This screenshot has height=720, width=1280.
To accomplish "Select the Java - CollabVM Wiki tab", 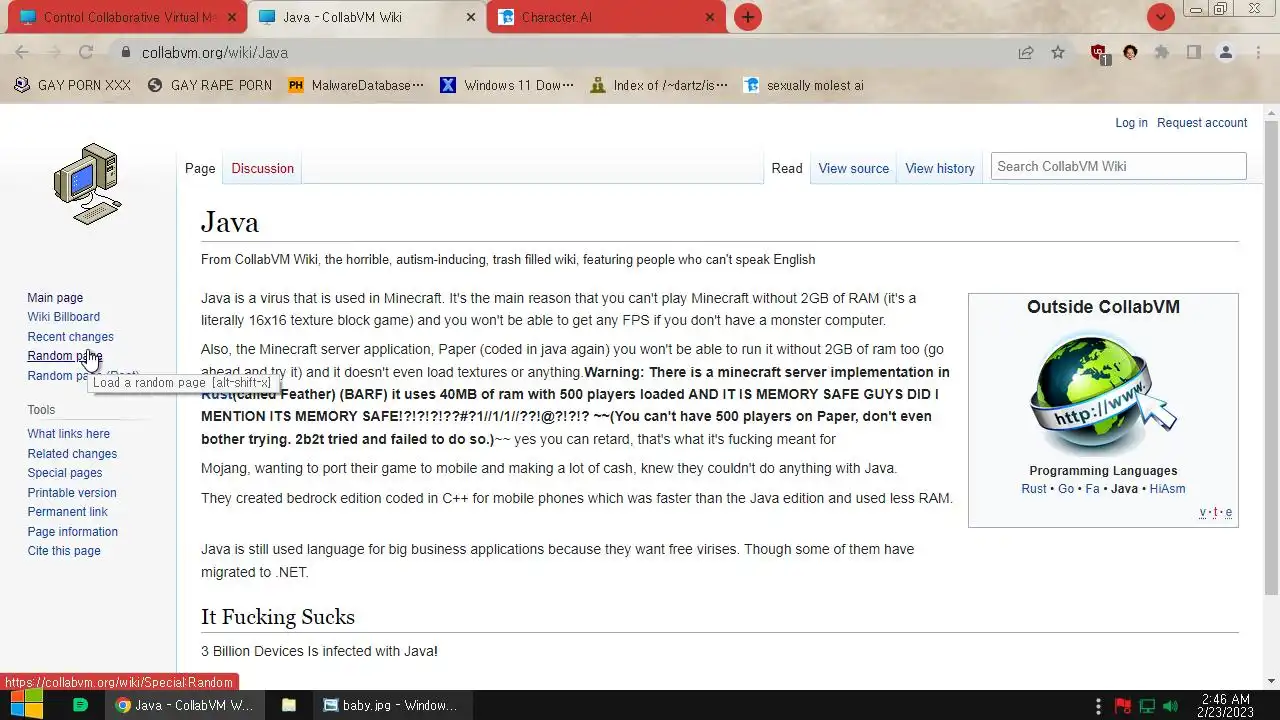I will 367,17.
